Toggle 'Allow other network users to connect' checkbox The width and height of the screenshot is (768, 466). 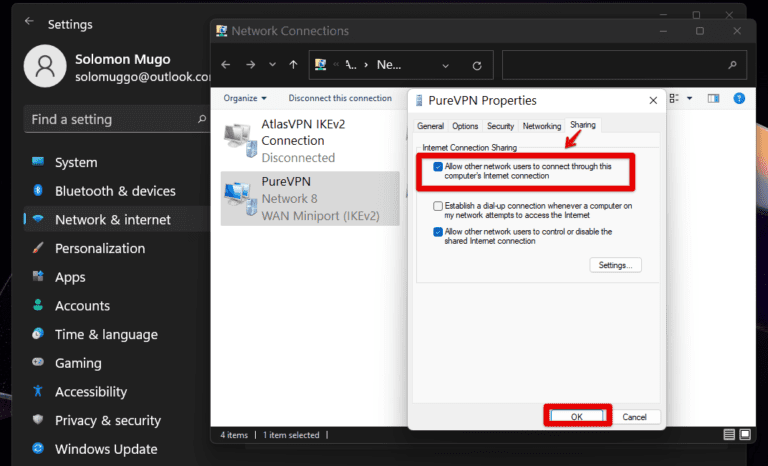coord(438,167)
